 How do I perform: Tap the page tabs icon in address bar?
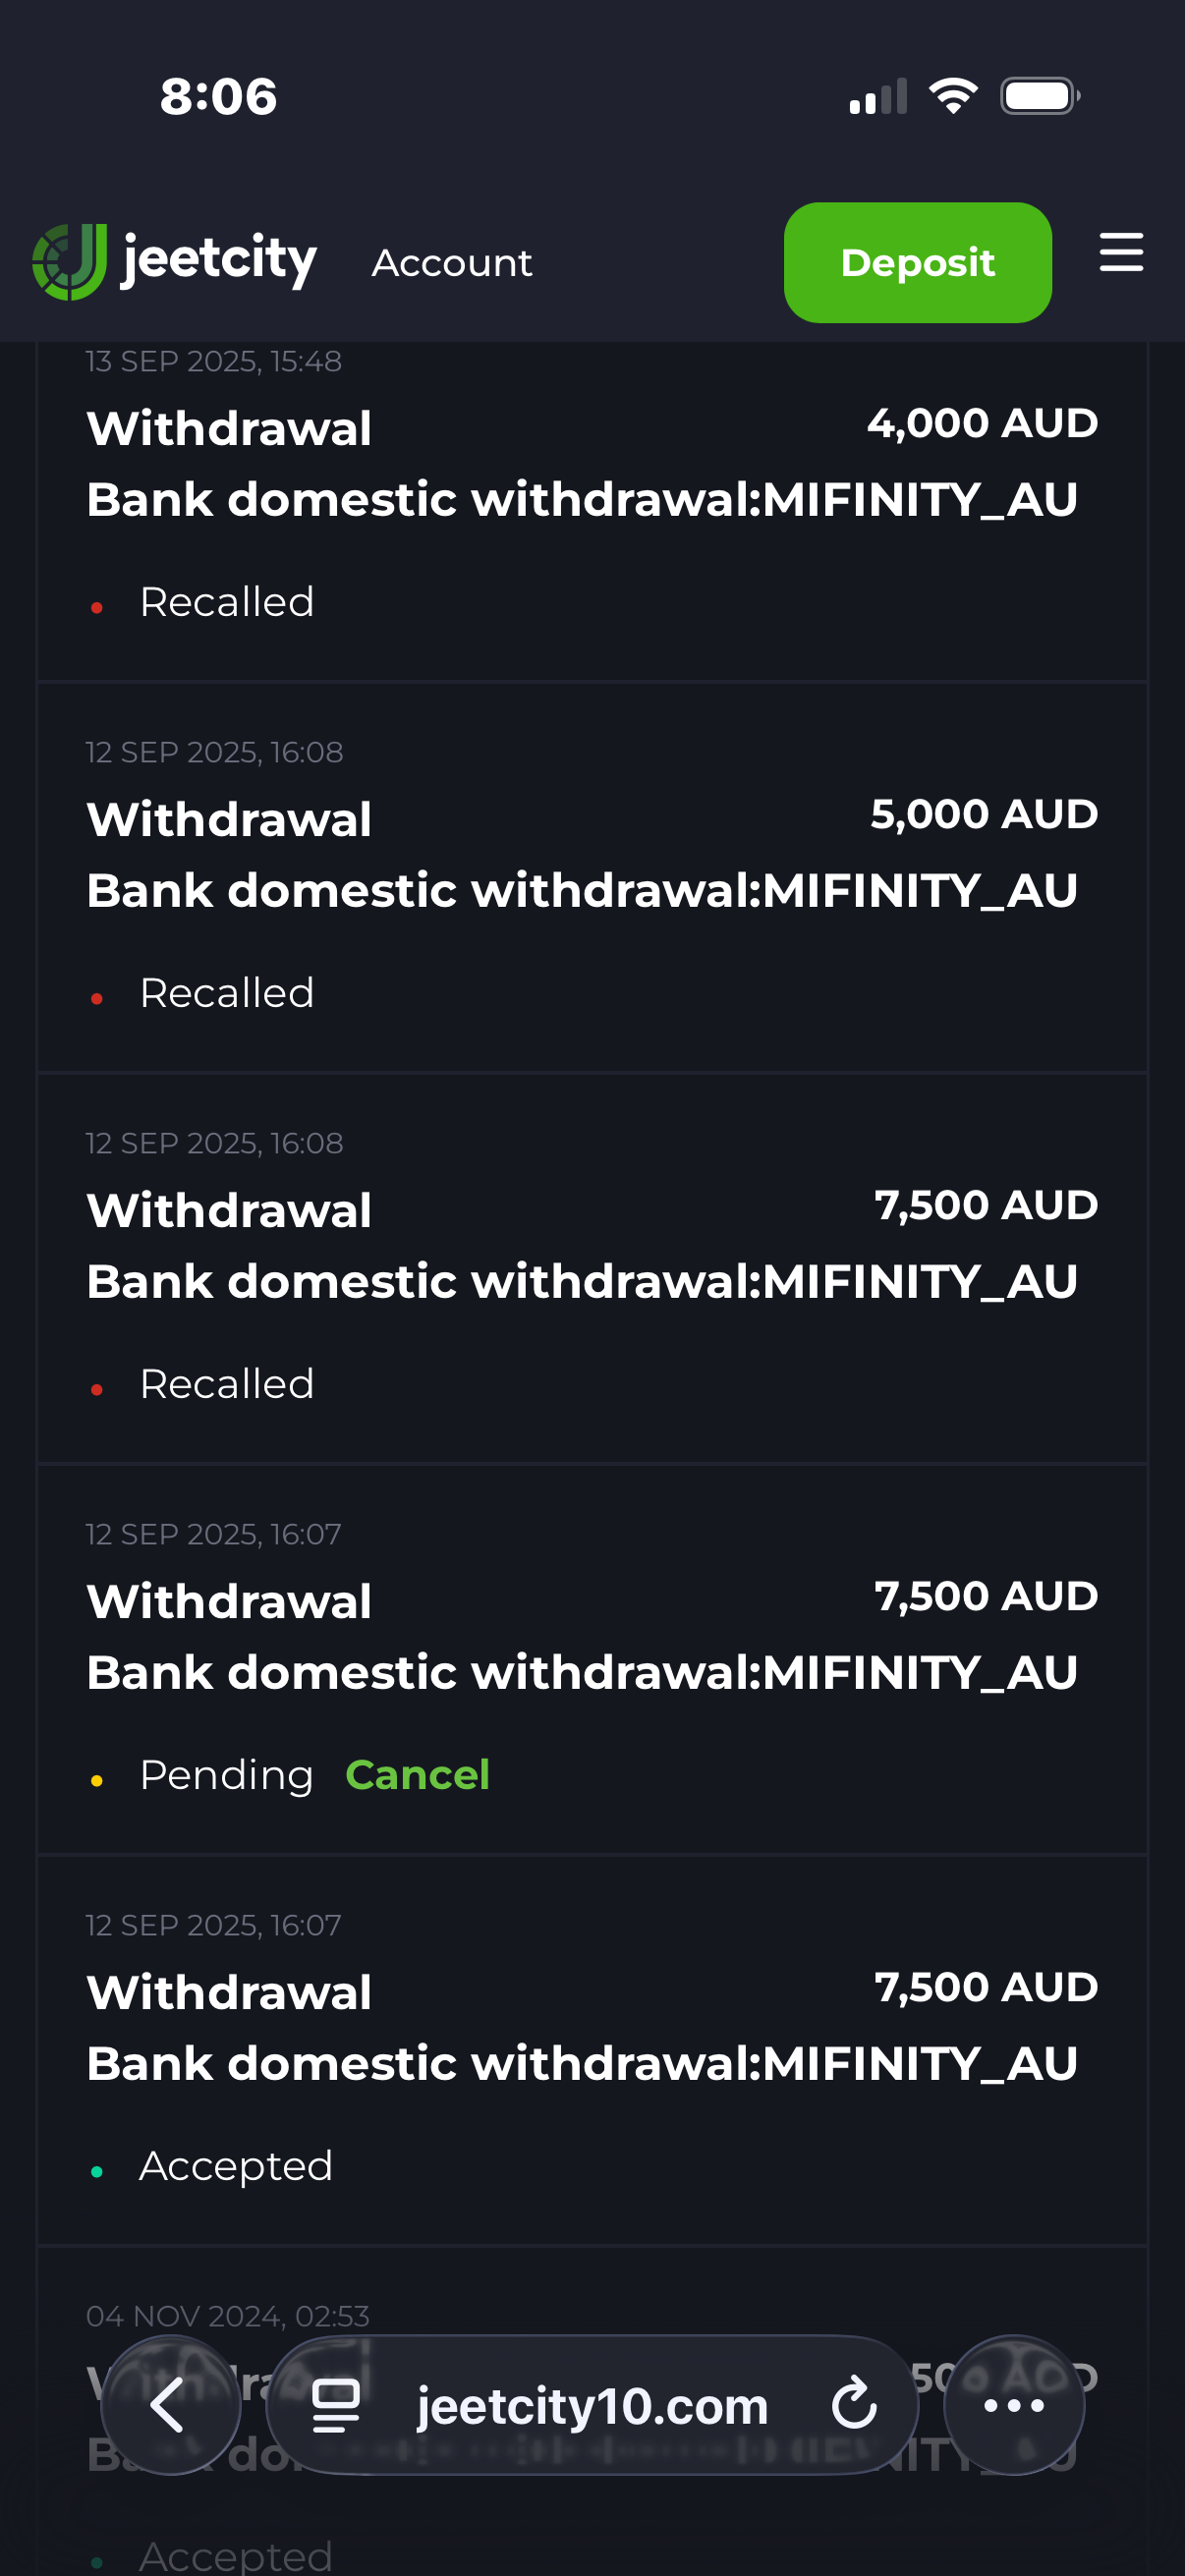click(336, 2404)
